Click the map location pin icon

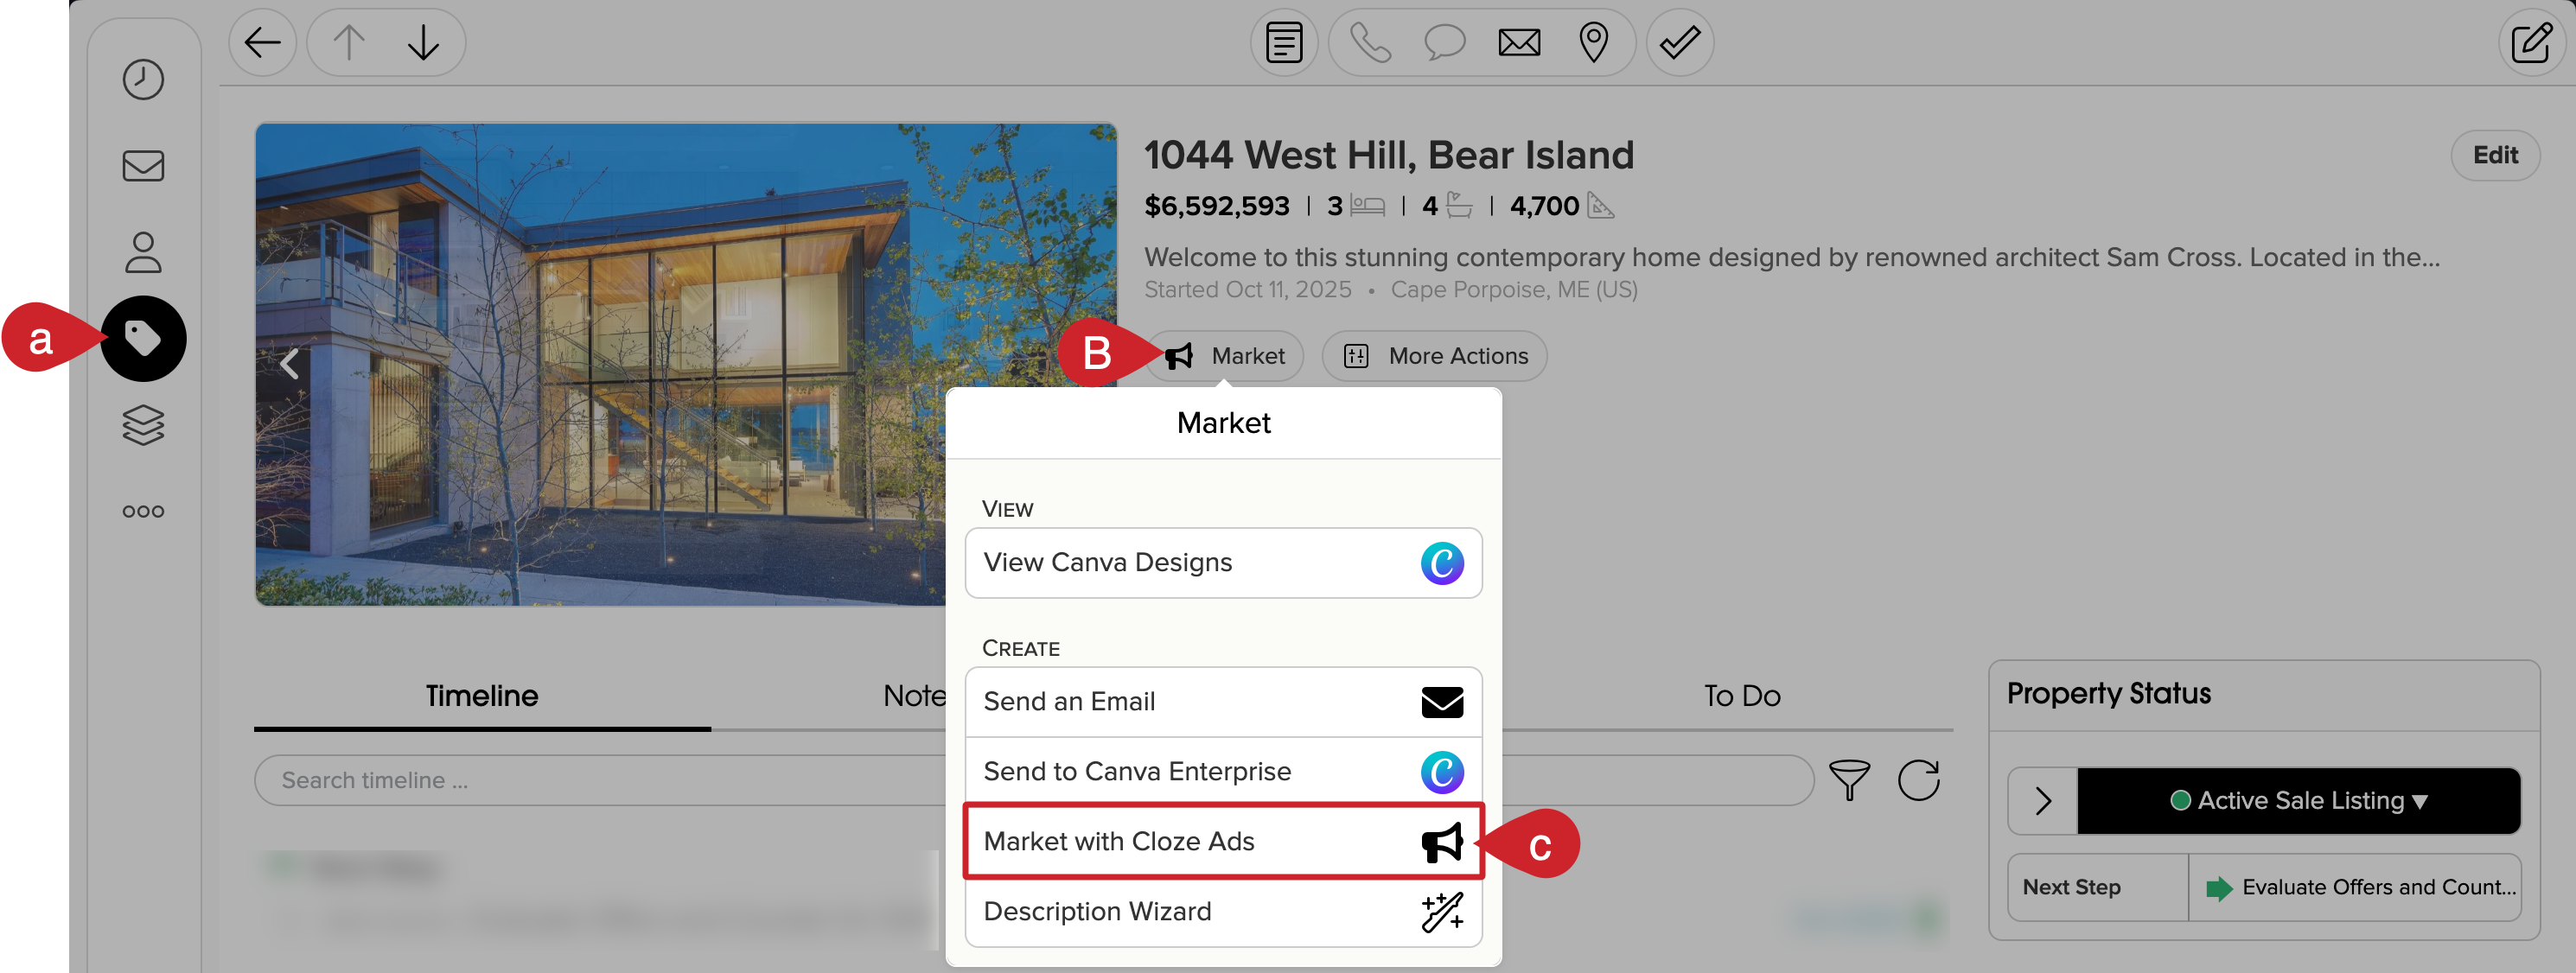click(x=1594, y=43)
